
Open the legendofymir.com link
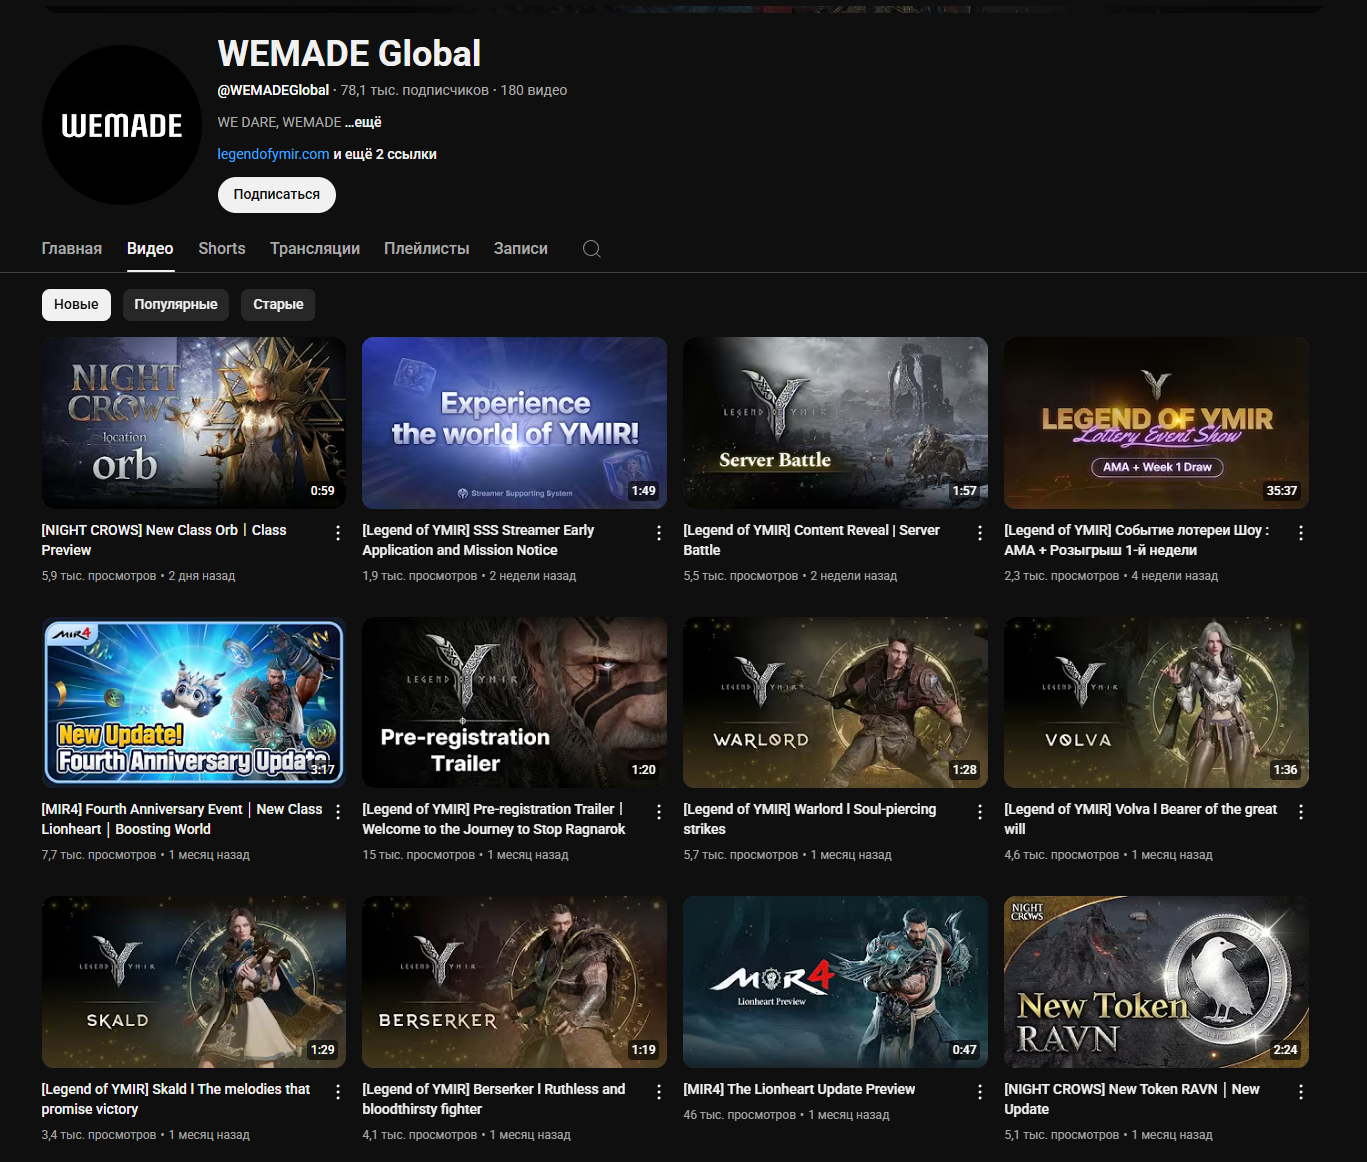click(273, 154)
